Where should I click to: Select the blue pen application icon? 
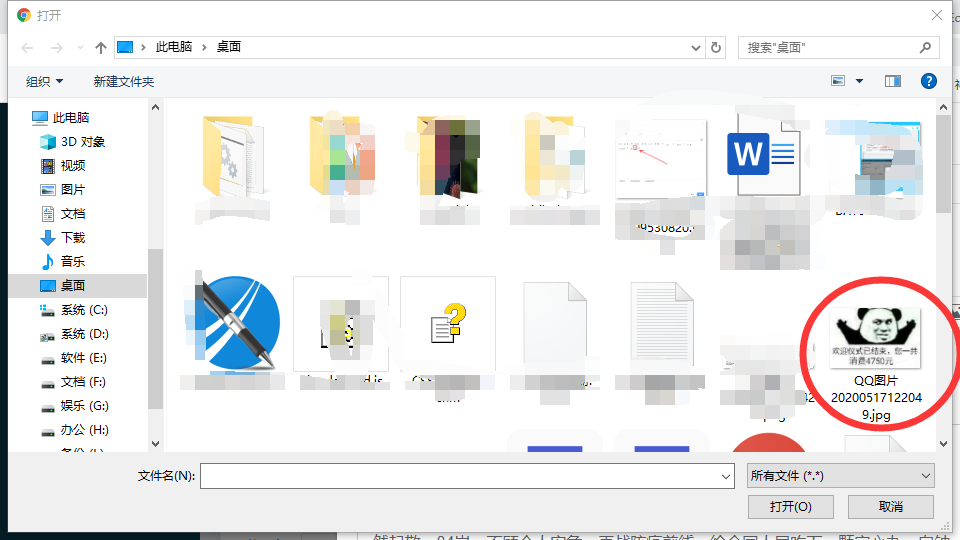point(233,323)
